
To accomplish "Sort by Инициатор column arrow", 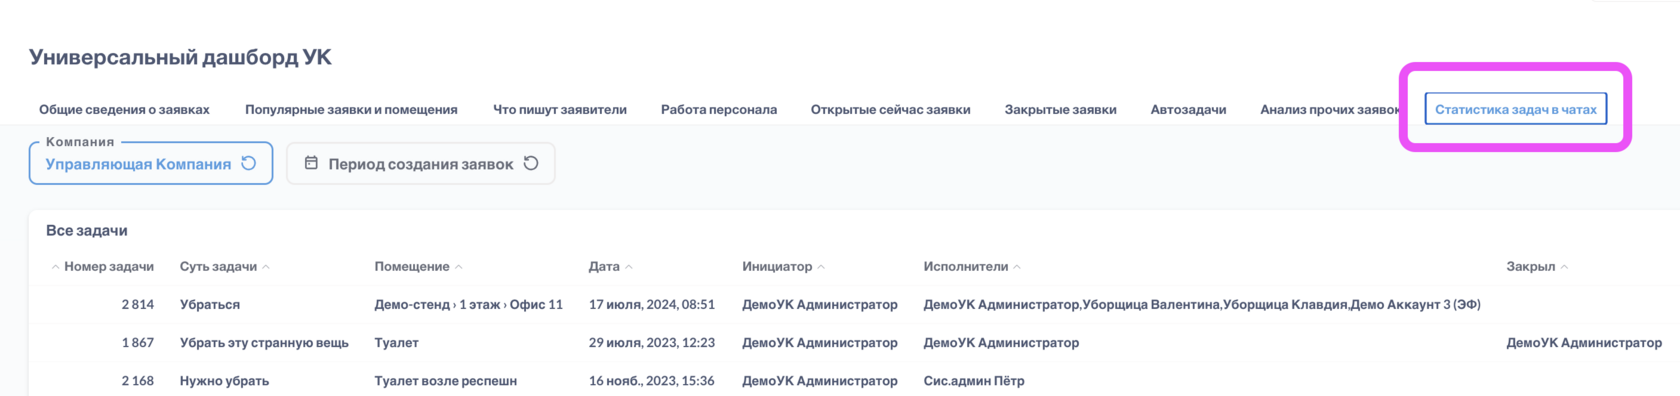I will click(821, 267).
